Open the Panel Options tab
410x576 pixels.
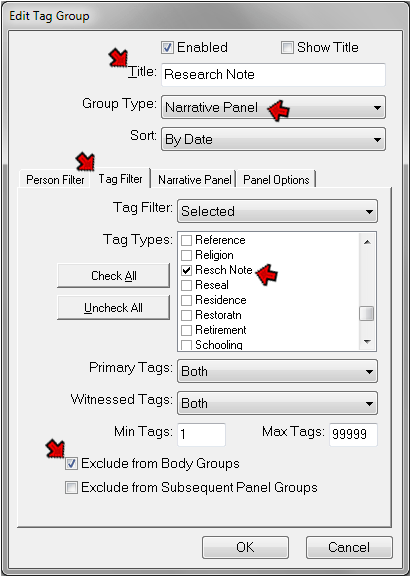[276, 180]
